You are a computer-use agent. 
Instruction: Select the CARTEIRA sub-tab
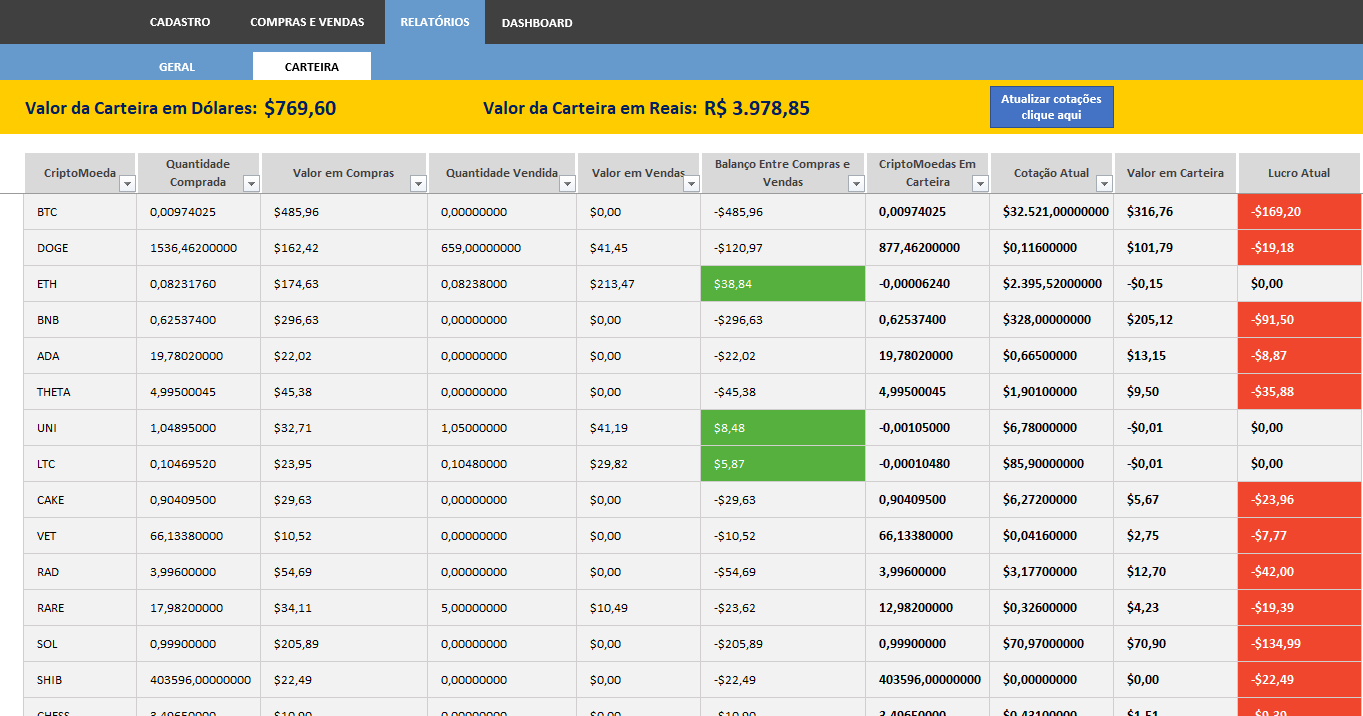(x=312, y=67)
